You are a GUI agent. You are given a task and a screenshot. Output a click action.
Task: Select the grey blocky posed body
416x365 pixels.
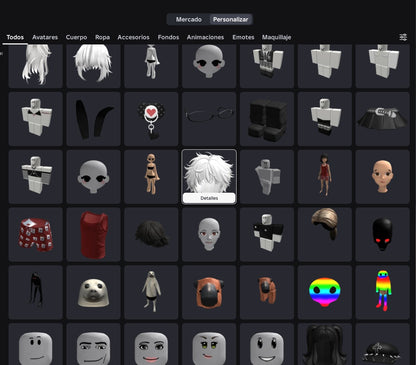(267, 177)
